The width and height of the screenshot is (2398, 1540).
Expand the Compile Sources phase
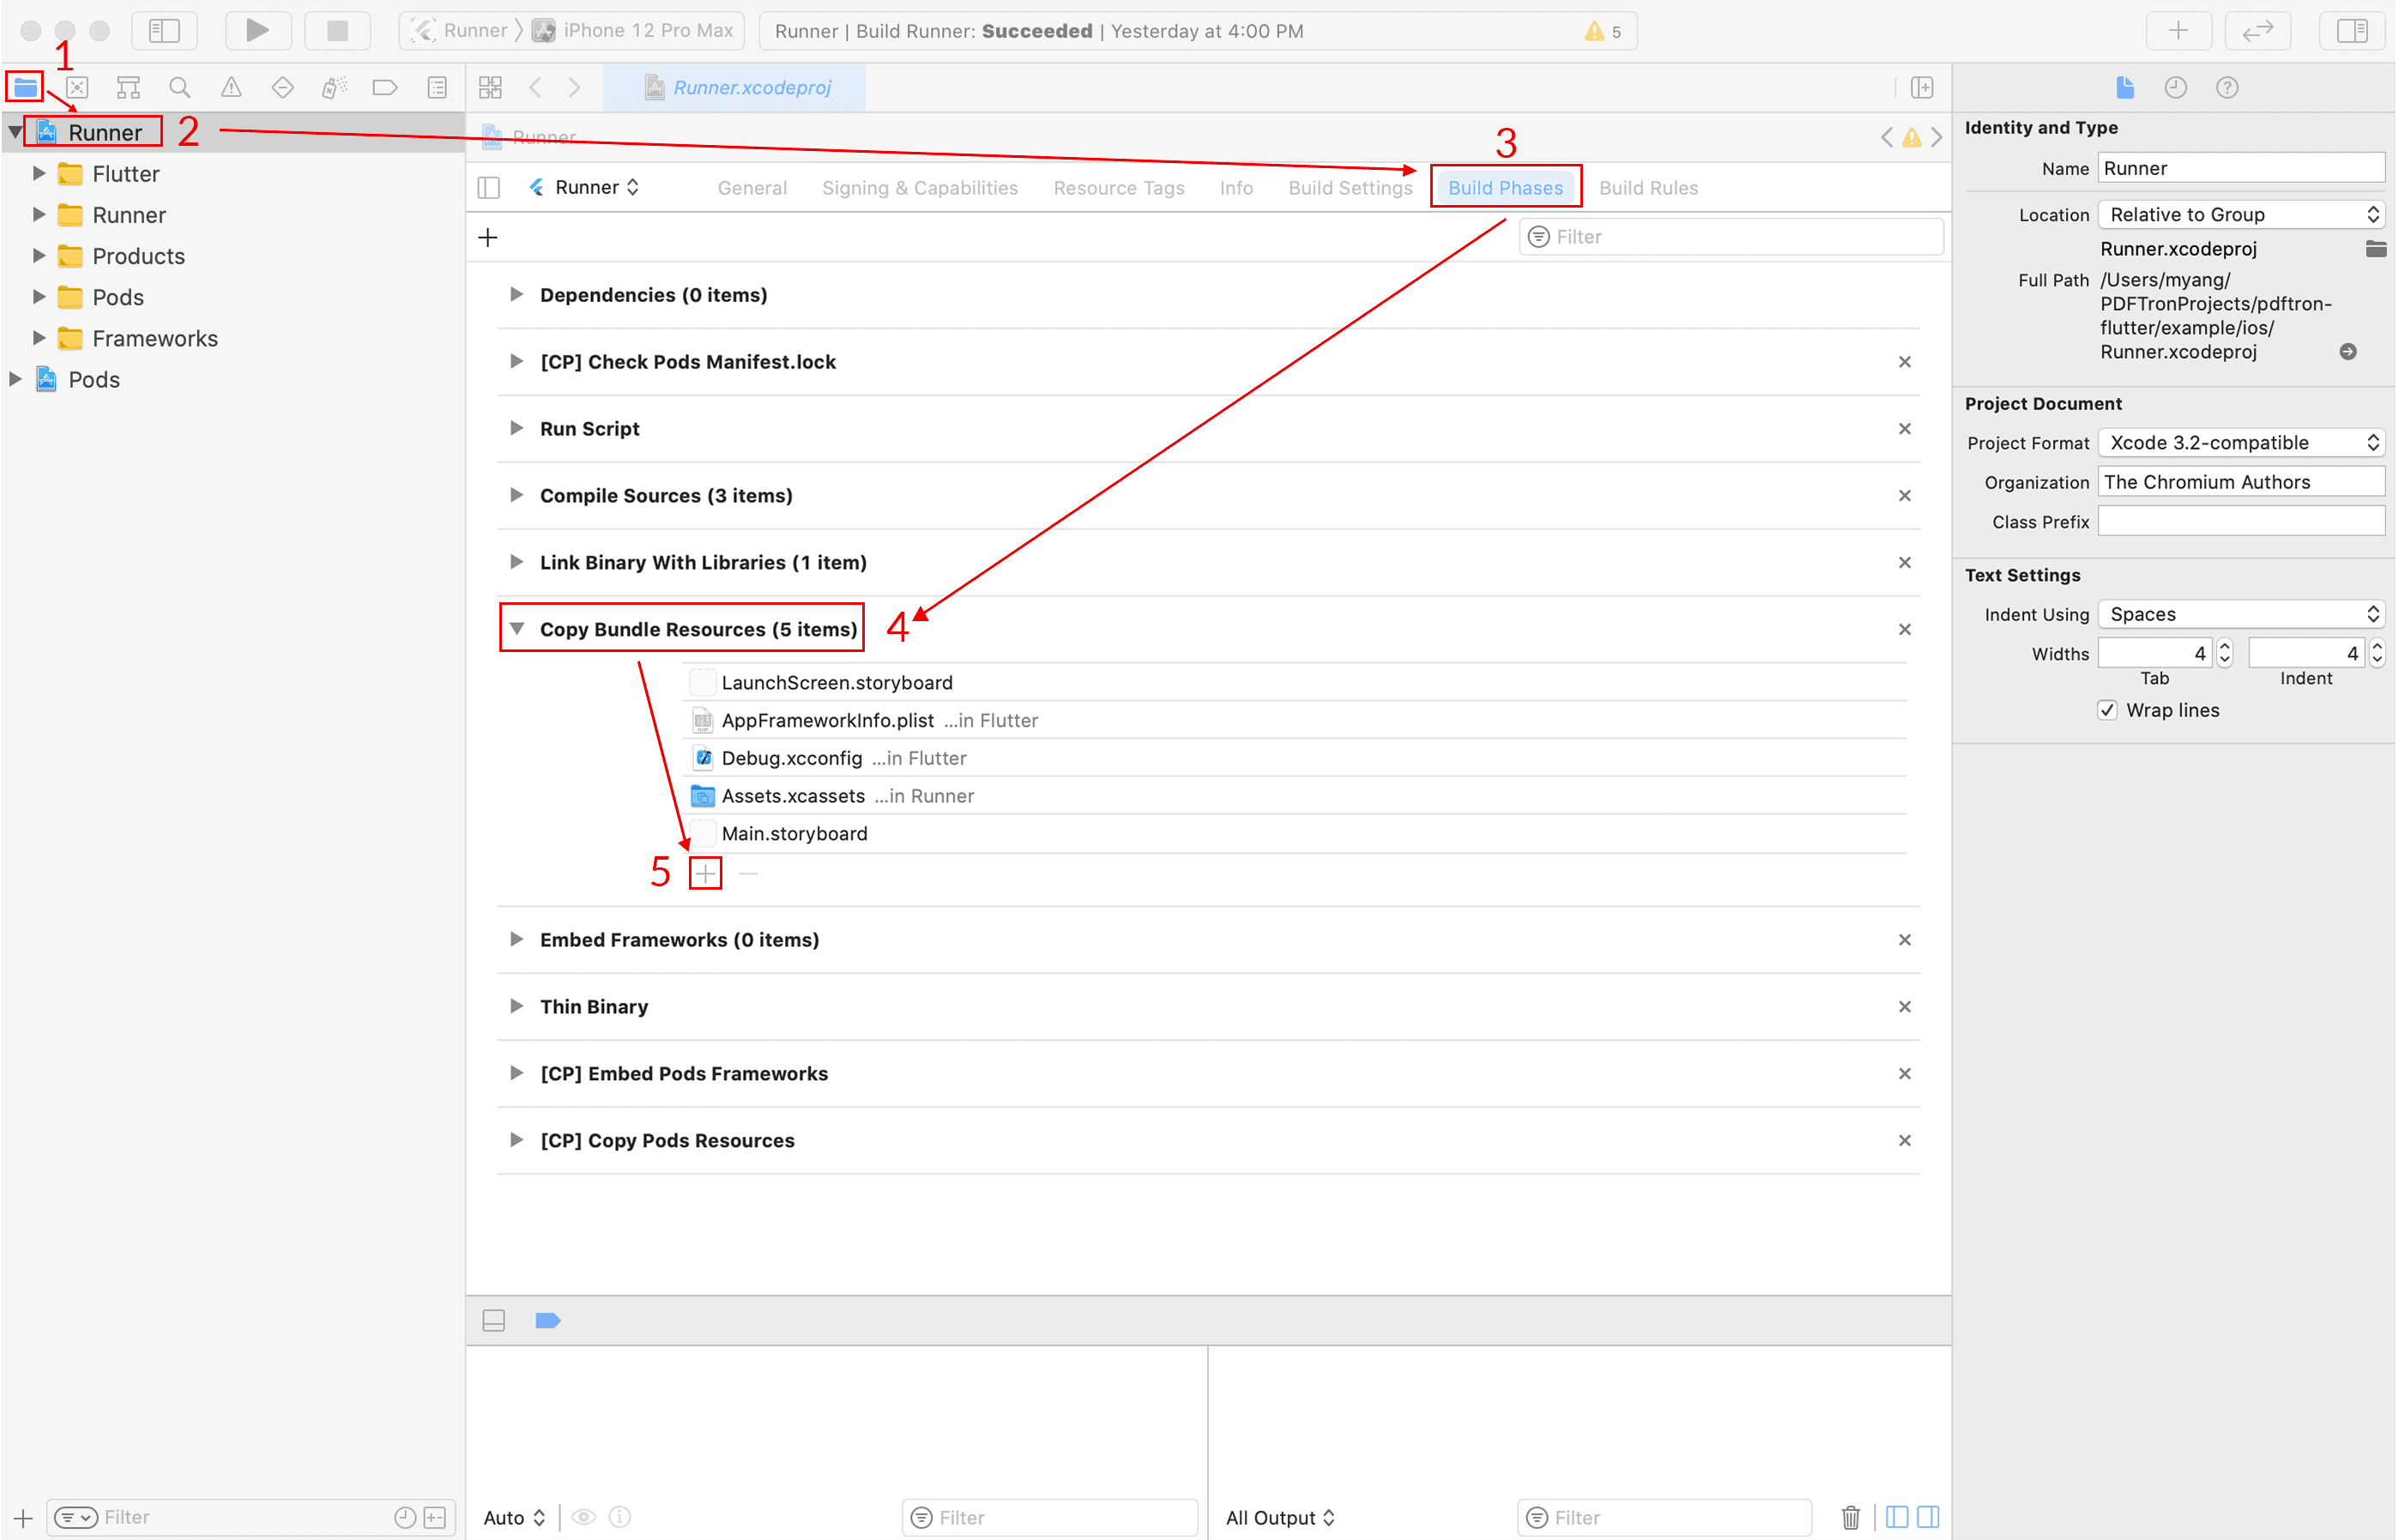516,495
